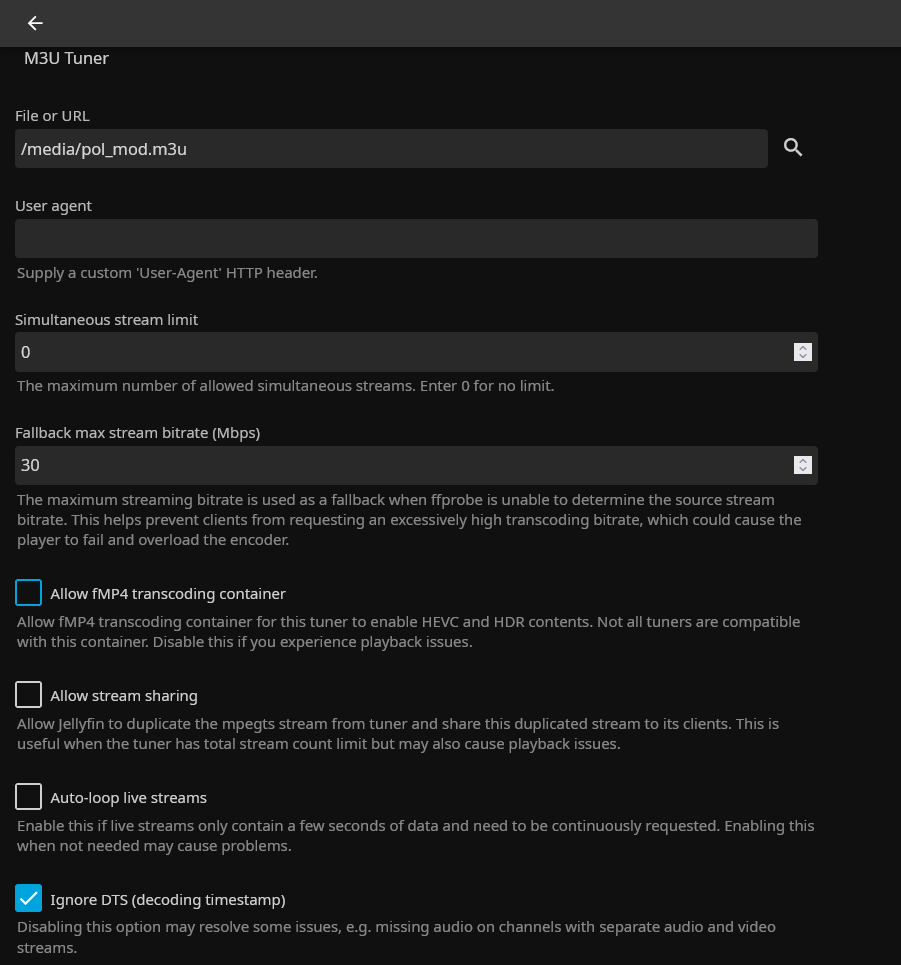This screenshot has height=965, width=901.
Task: Open file browser with the search icon
Action: tap(793, 148)
